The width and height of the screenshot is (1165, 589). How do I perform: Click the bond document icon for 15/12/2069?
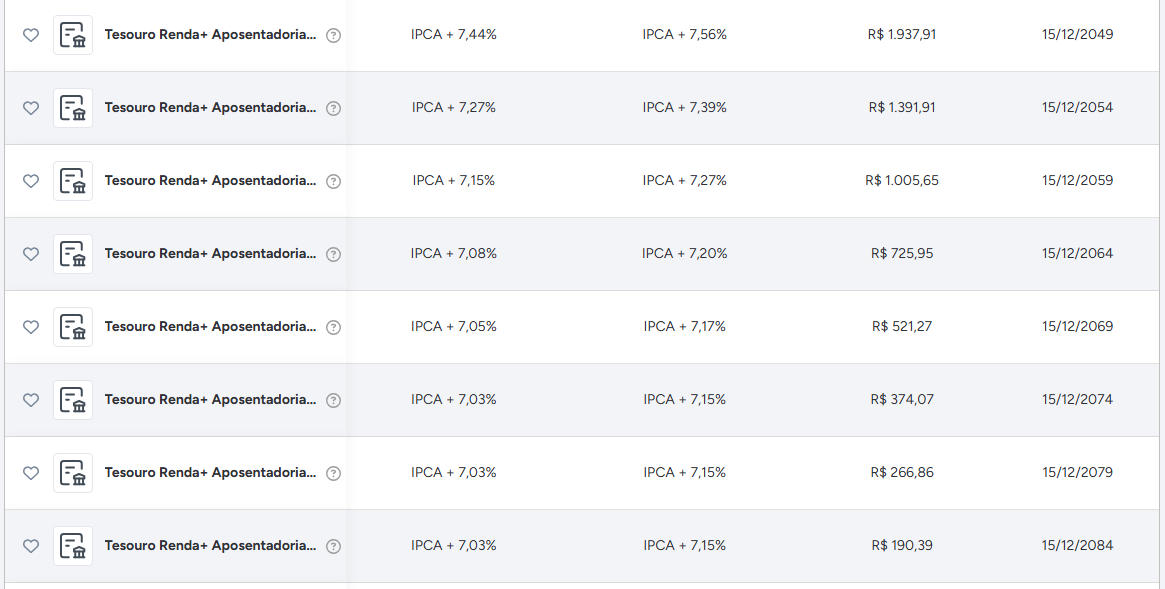tap(73, 327)
